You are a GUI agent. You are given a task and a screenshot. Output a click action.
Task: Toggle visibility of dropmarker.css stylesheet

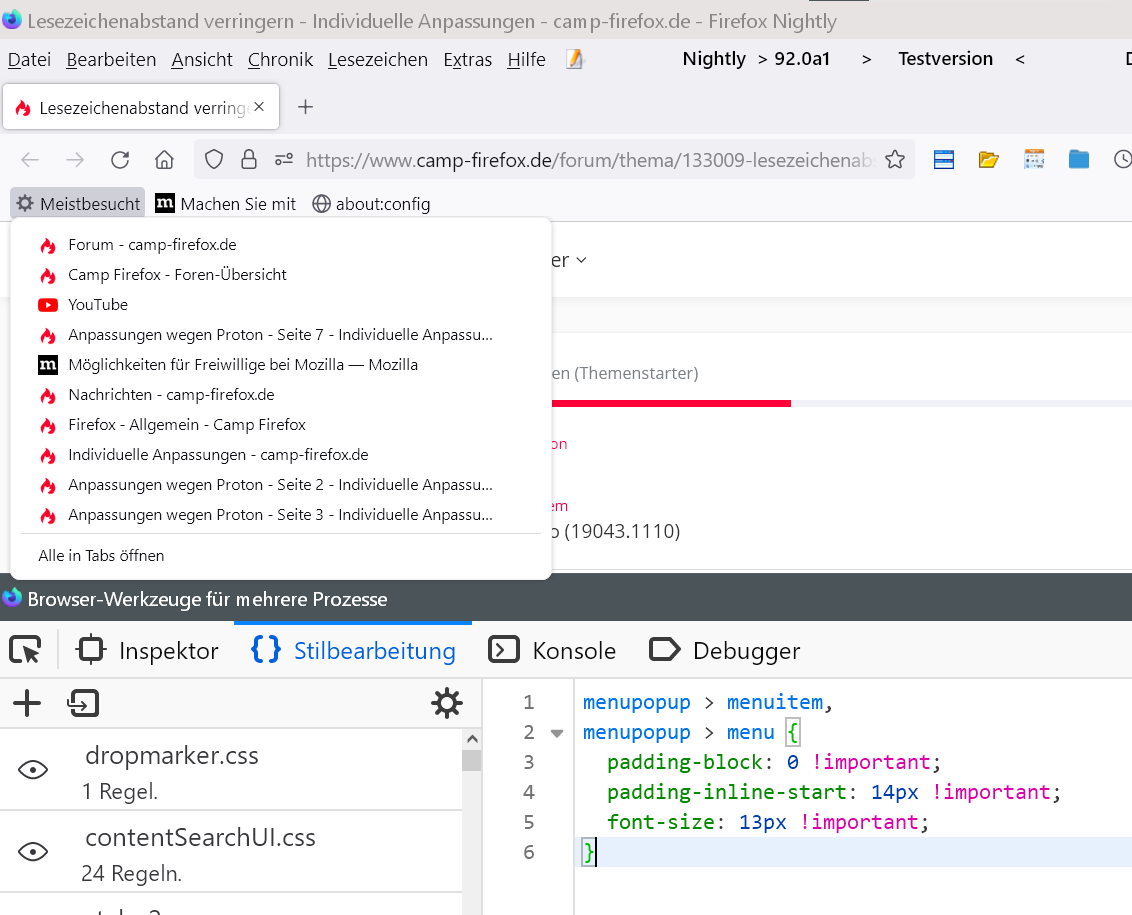tap(34, 769)
